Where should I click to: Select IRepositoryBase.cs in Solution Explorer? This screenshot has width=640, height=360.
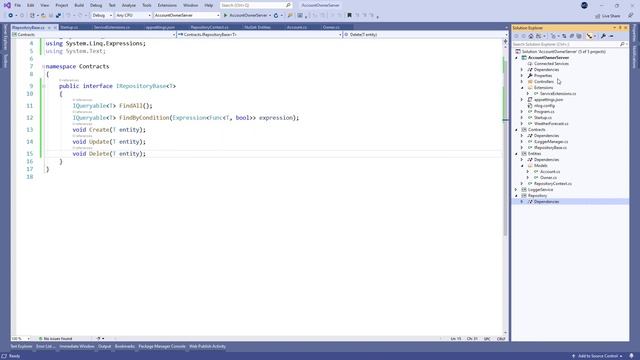pos(550,148)
